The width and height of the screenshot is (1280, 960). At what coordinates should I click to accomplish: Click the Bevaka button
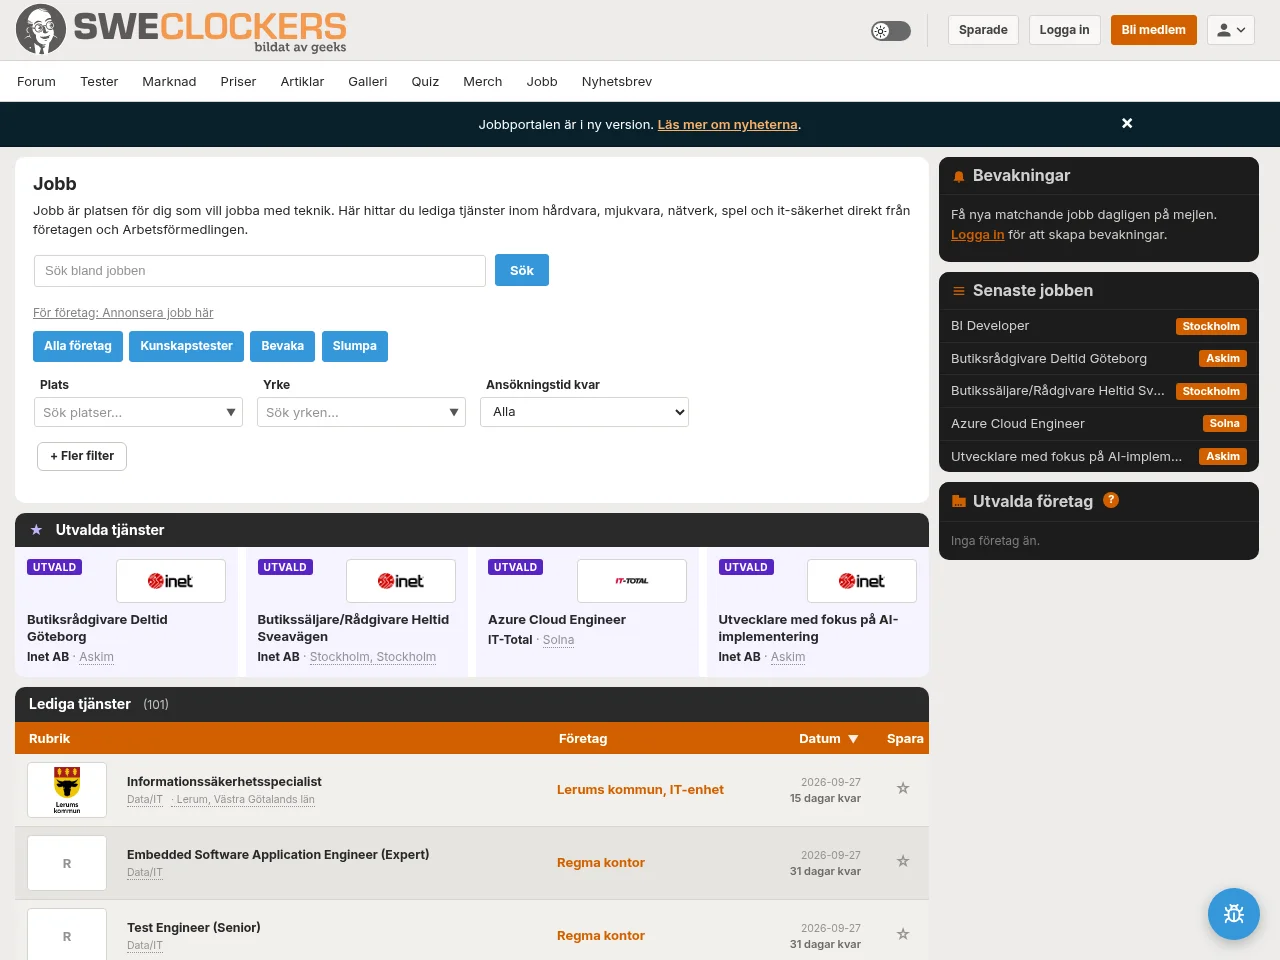(282, 346)
